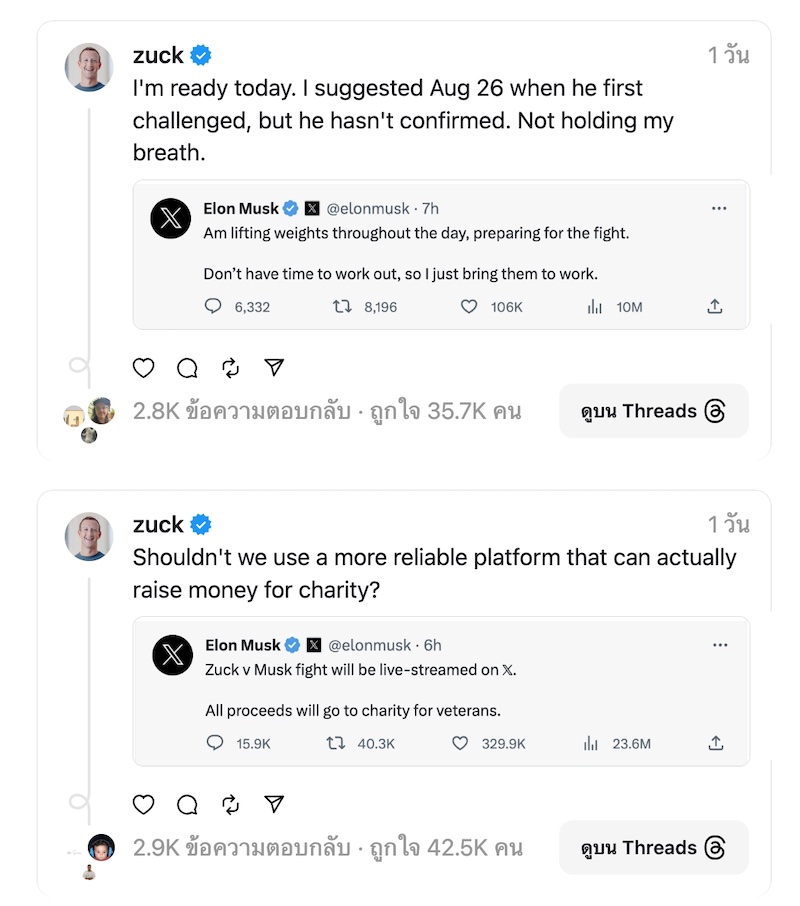Send the charity post using paper plane icon
Image resolution: width=800 pixels, height=906 pixels.
[x=274, y=805]
